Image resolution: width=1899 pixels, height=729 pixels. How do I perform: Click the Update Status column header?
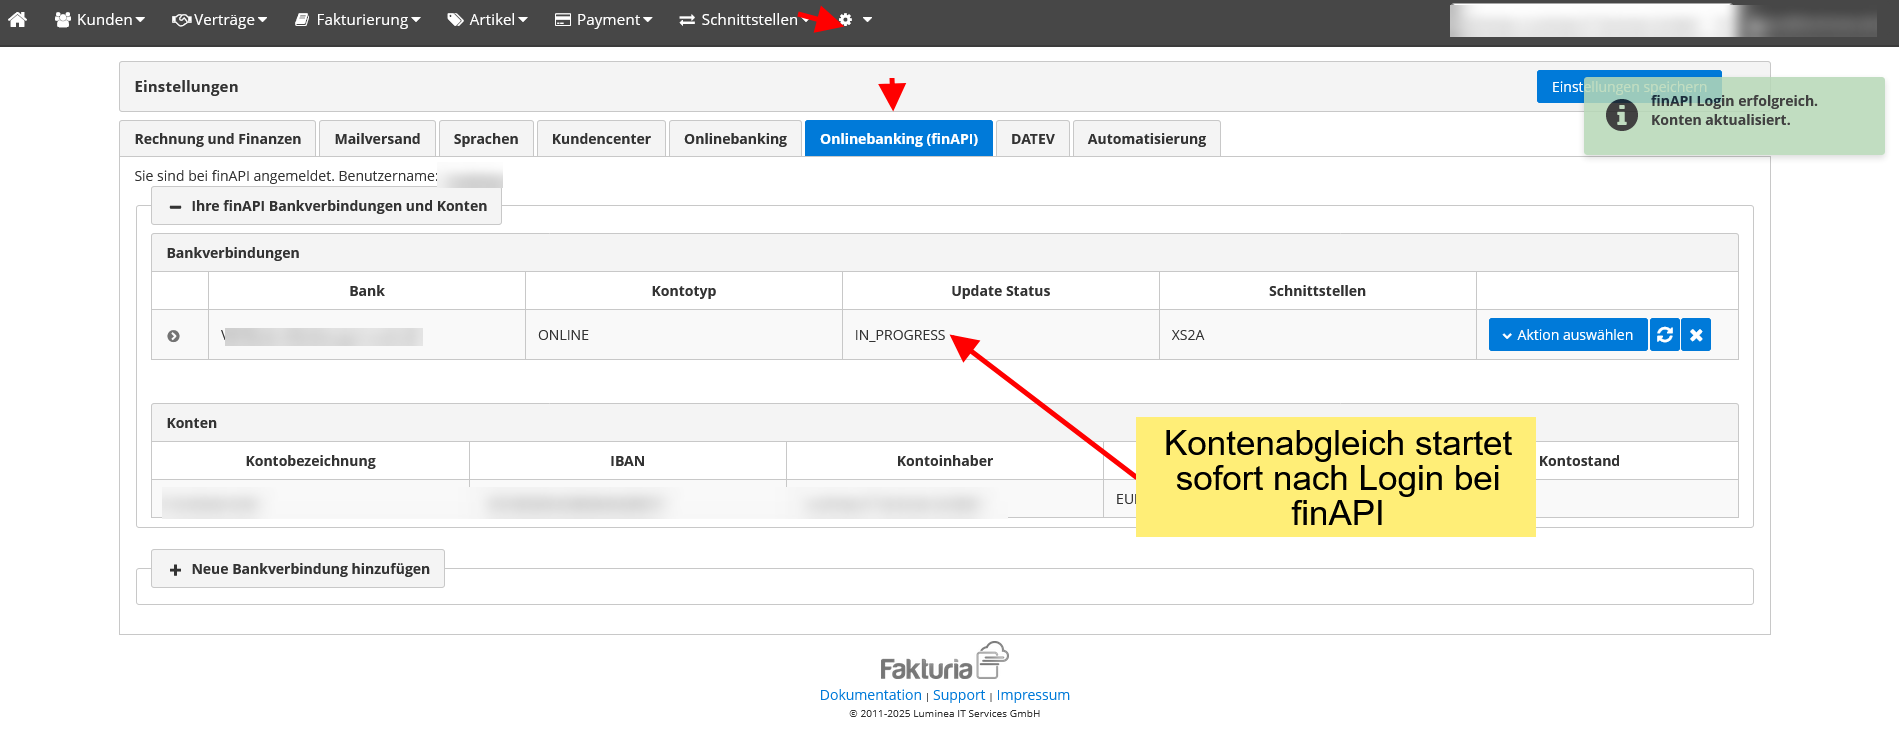(x=1001, y=291)
